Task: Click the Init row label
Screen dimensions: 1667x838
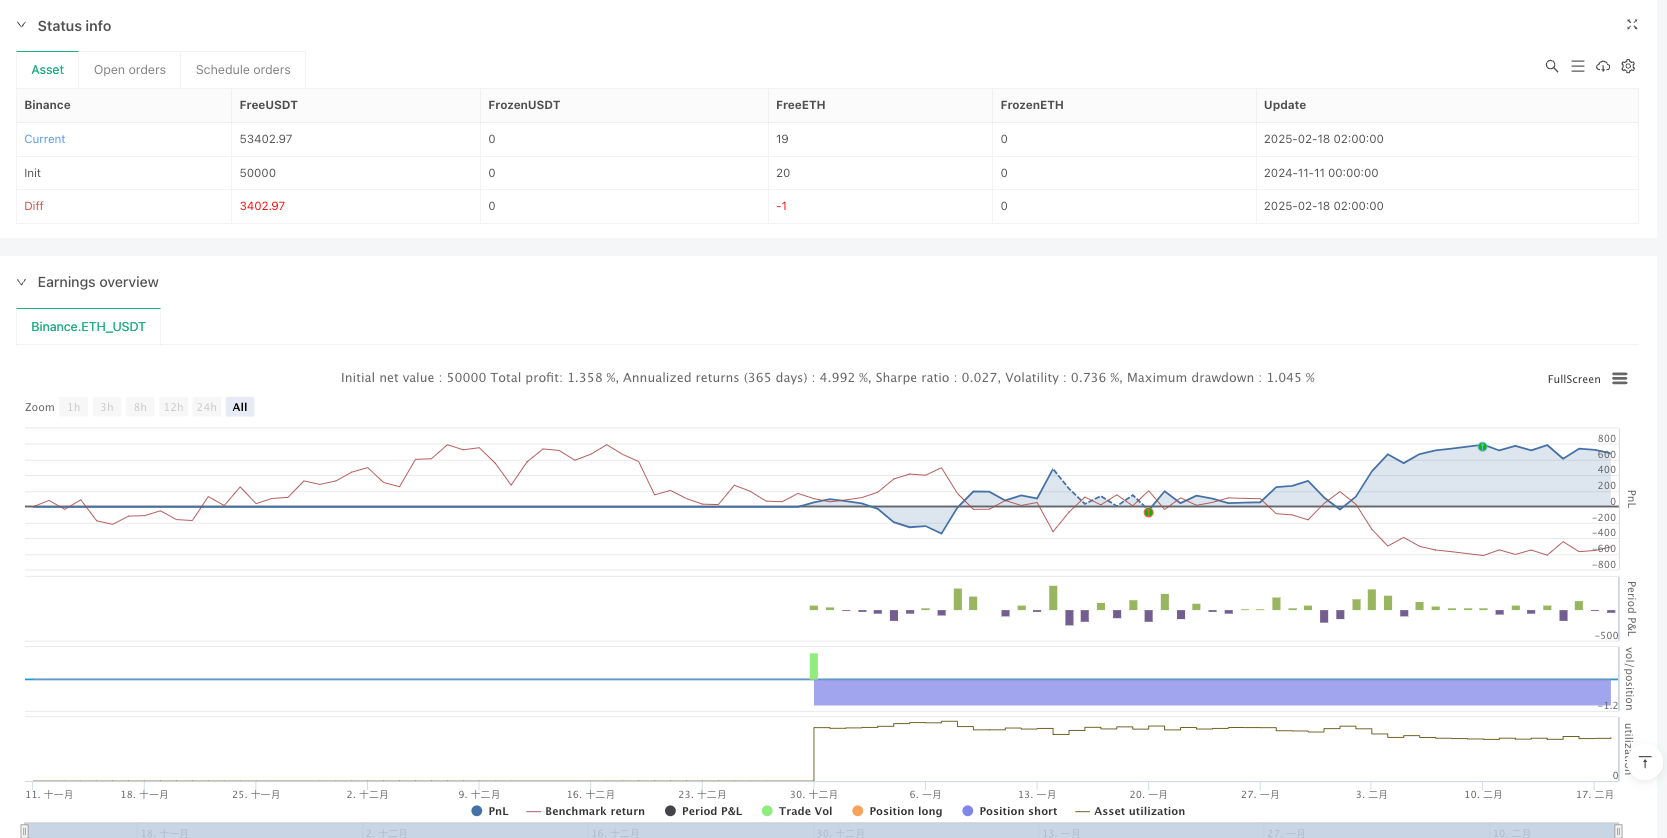Action: click(33, 173)
